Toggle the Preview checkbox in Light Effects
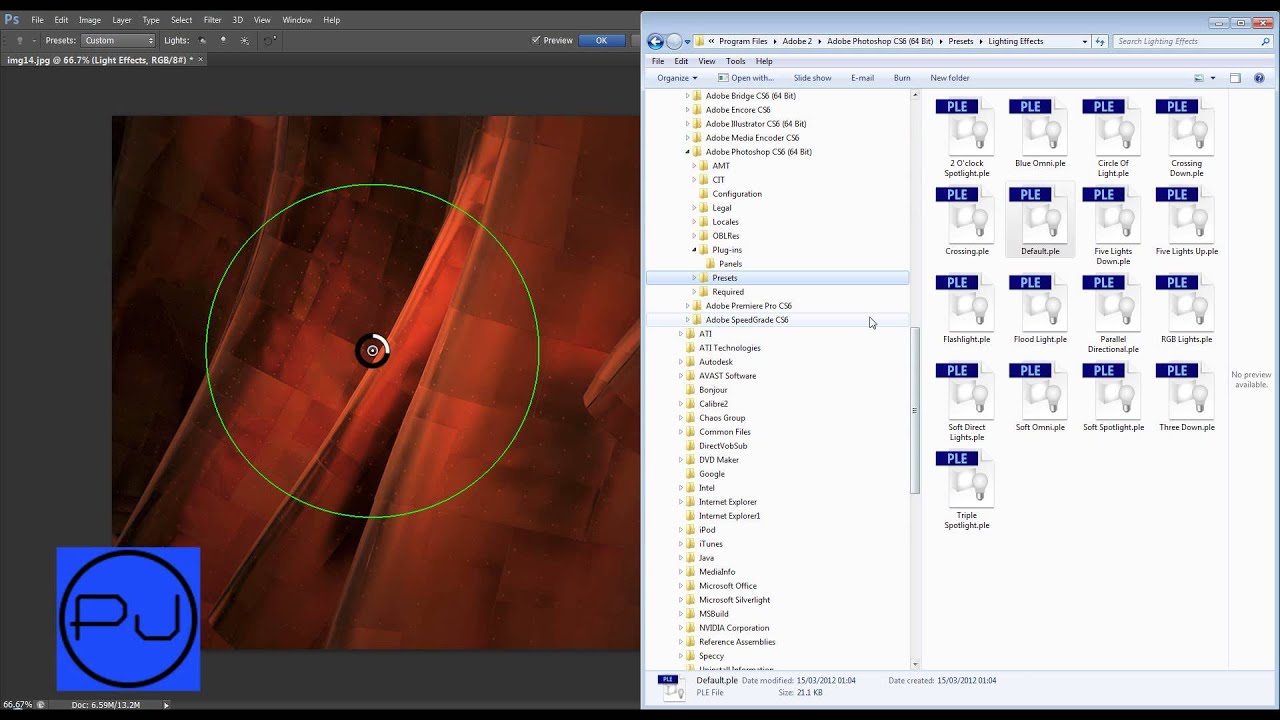 point(536,40)
